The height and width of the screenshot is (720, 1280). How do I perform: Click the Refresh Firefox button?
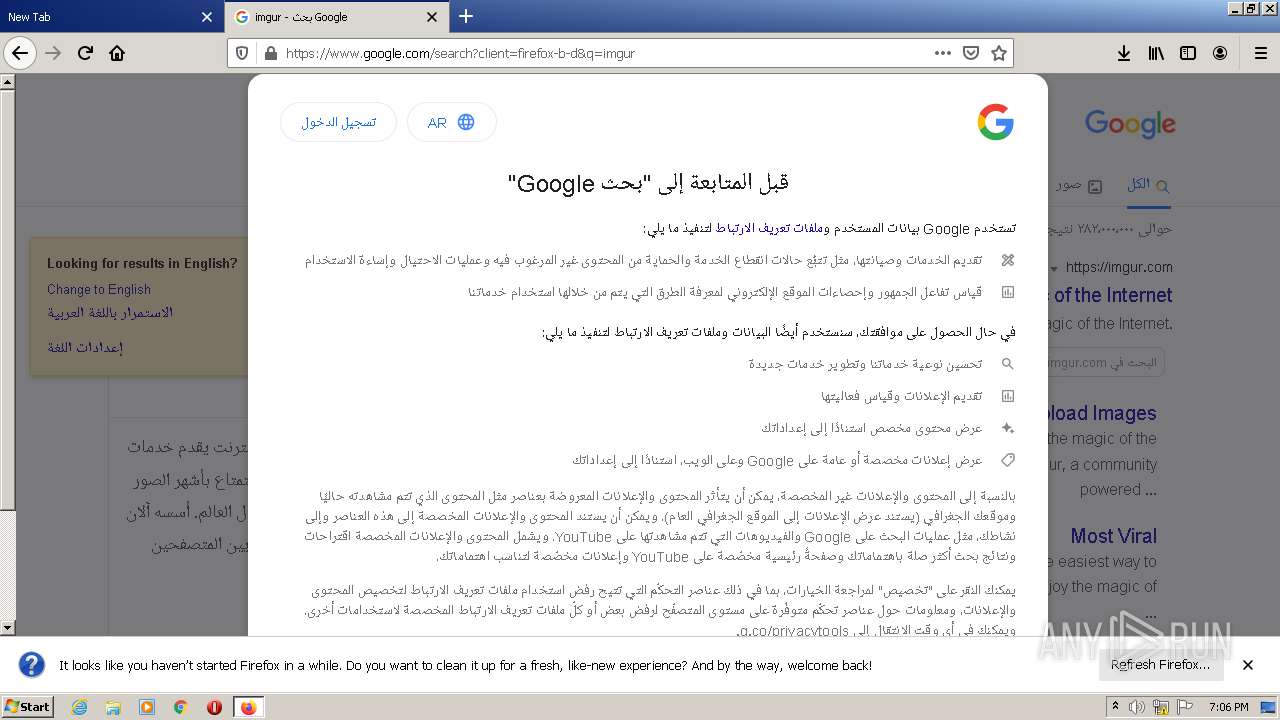1160,665
